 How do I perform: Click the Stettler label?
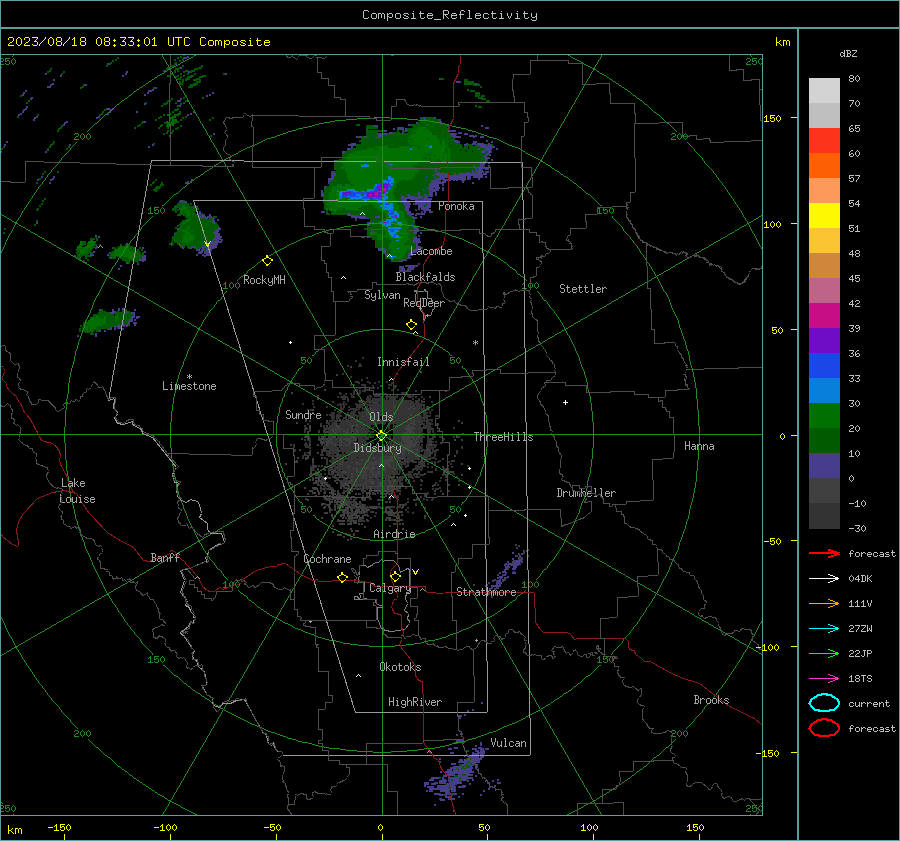tap(583, 289)
